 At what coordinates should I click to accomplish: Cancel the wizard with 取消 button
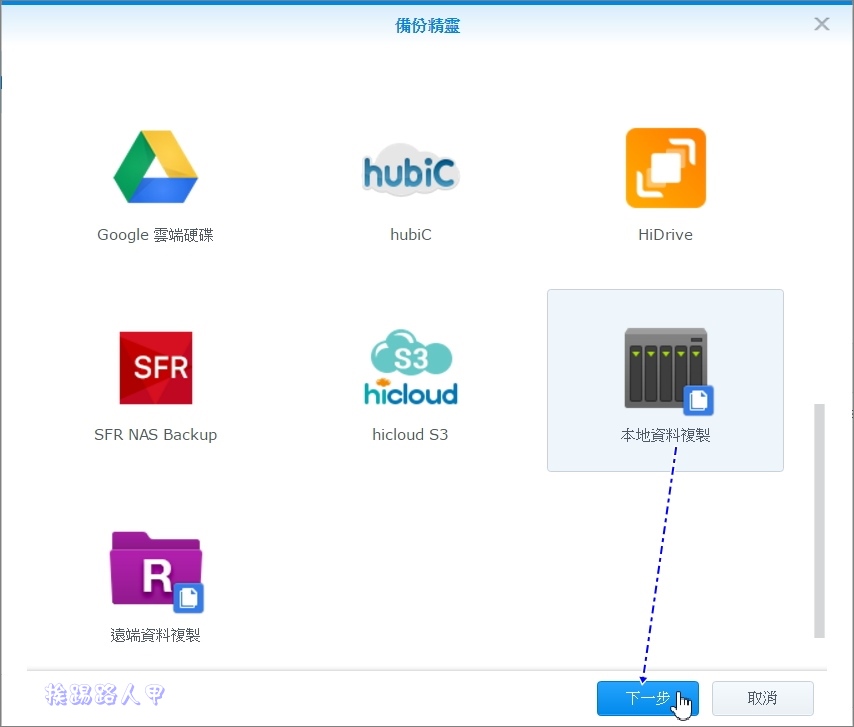coord(762,698)
